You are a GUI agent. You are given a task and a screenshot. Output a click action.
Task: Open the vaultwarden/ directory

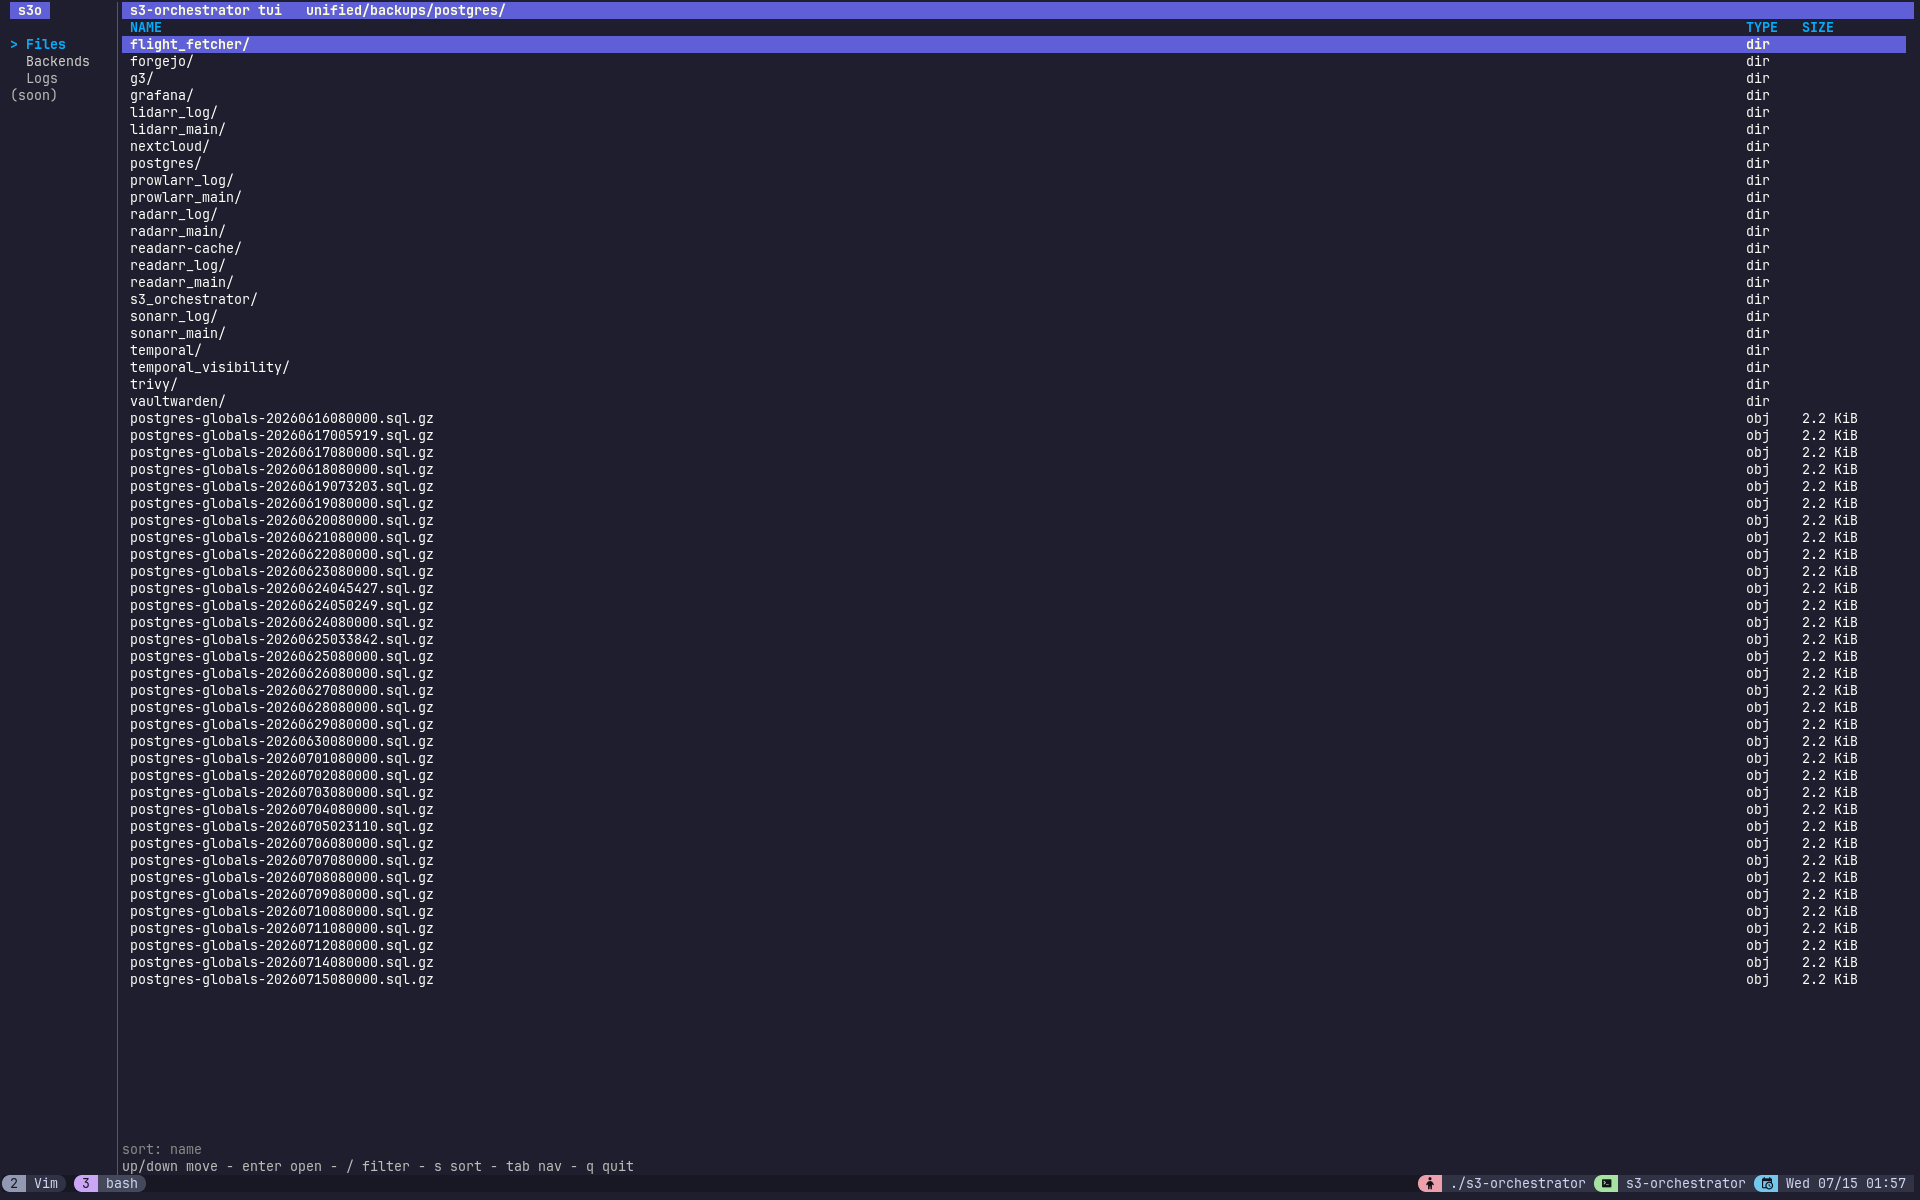(x=1013, y=401)
